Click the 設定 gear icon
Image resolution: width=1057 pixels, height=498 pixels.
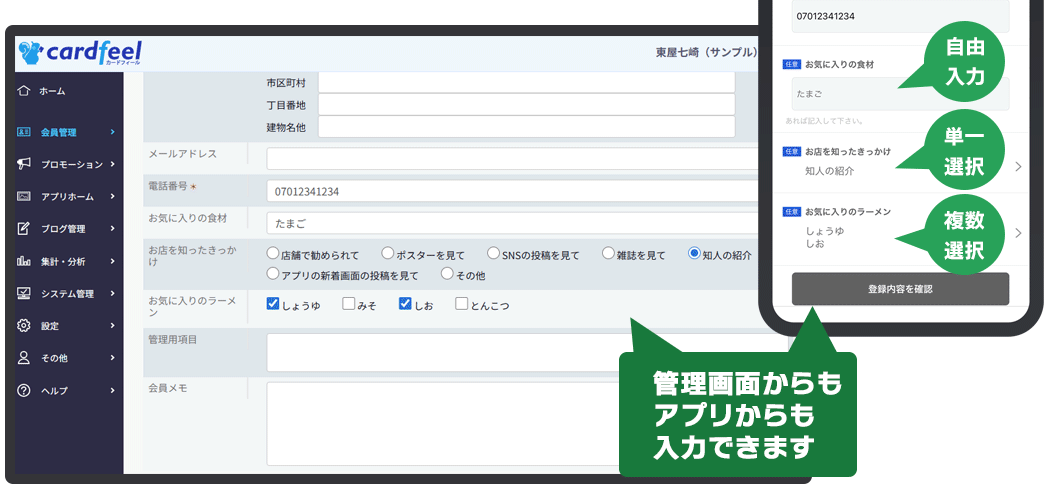pyautogui.click(x=24, y=325)
